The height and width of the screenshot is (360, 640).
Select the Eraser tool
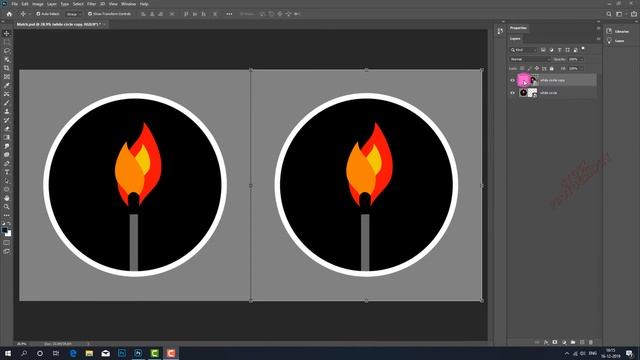click(7, 129)
